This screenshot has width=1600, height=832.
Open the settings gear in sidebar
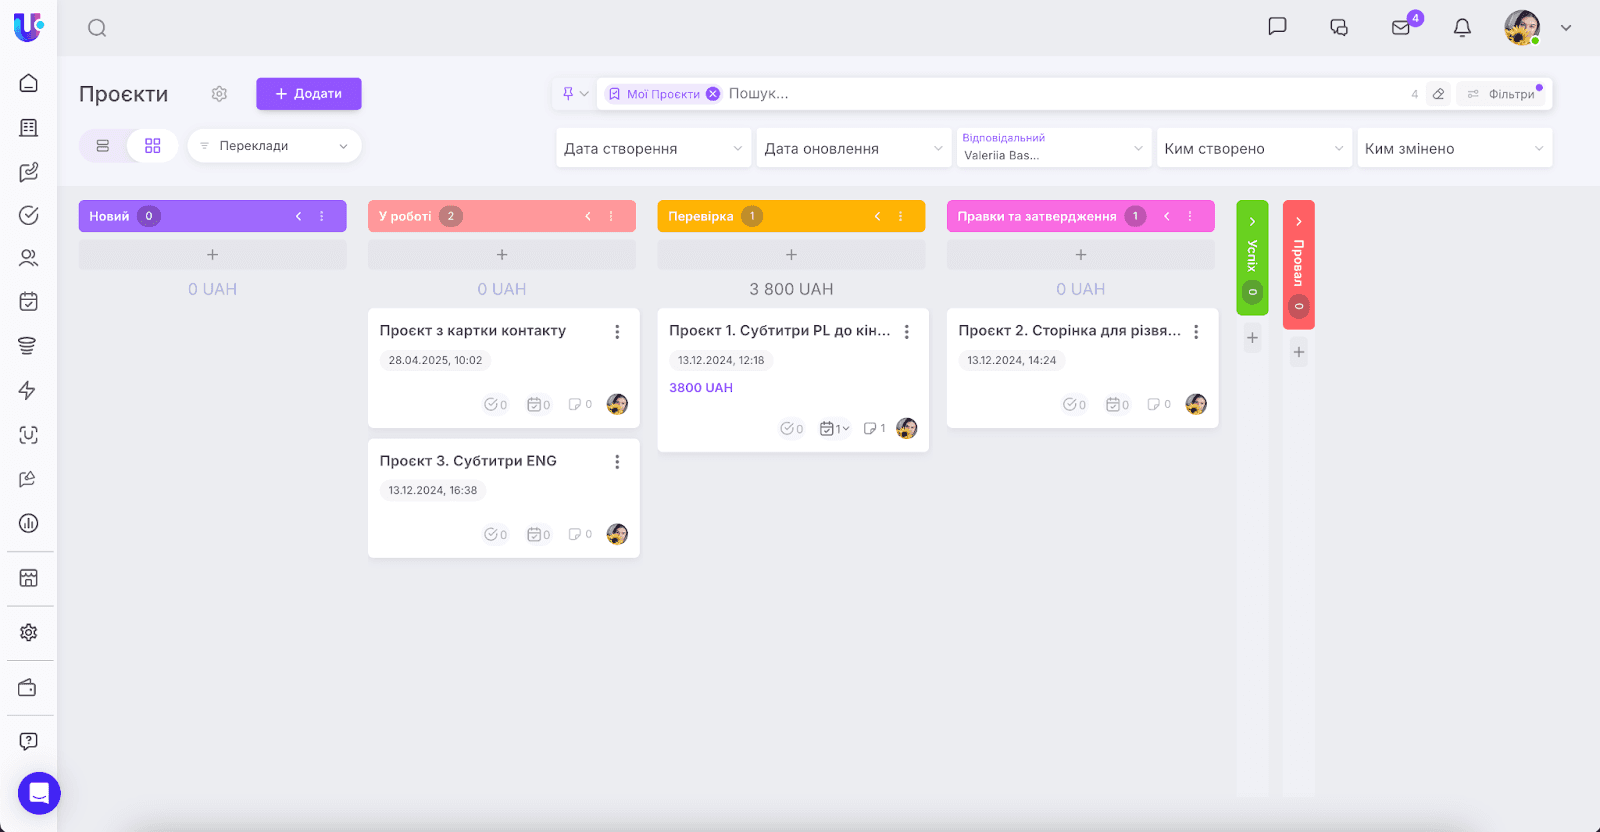pyautogui.click(x=29, y=632)
